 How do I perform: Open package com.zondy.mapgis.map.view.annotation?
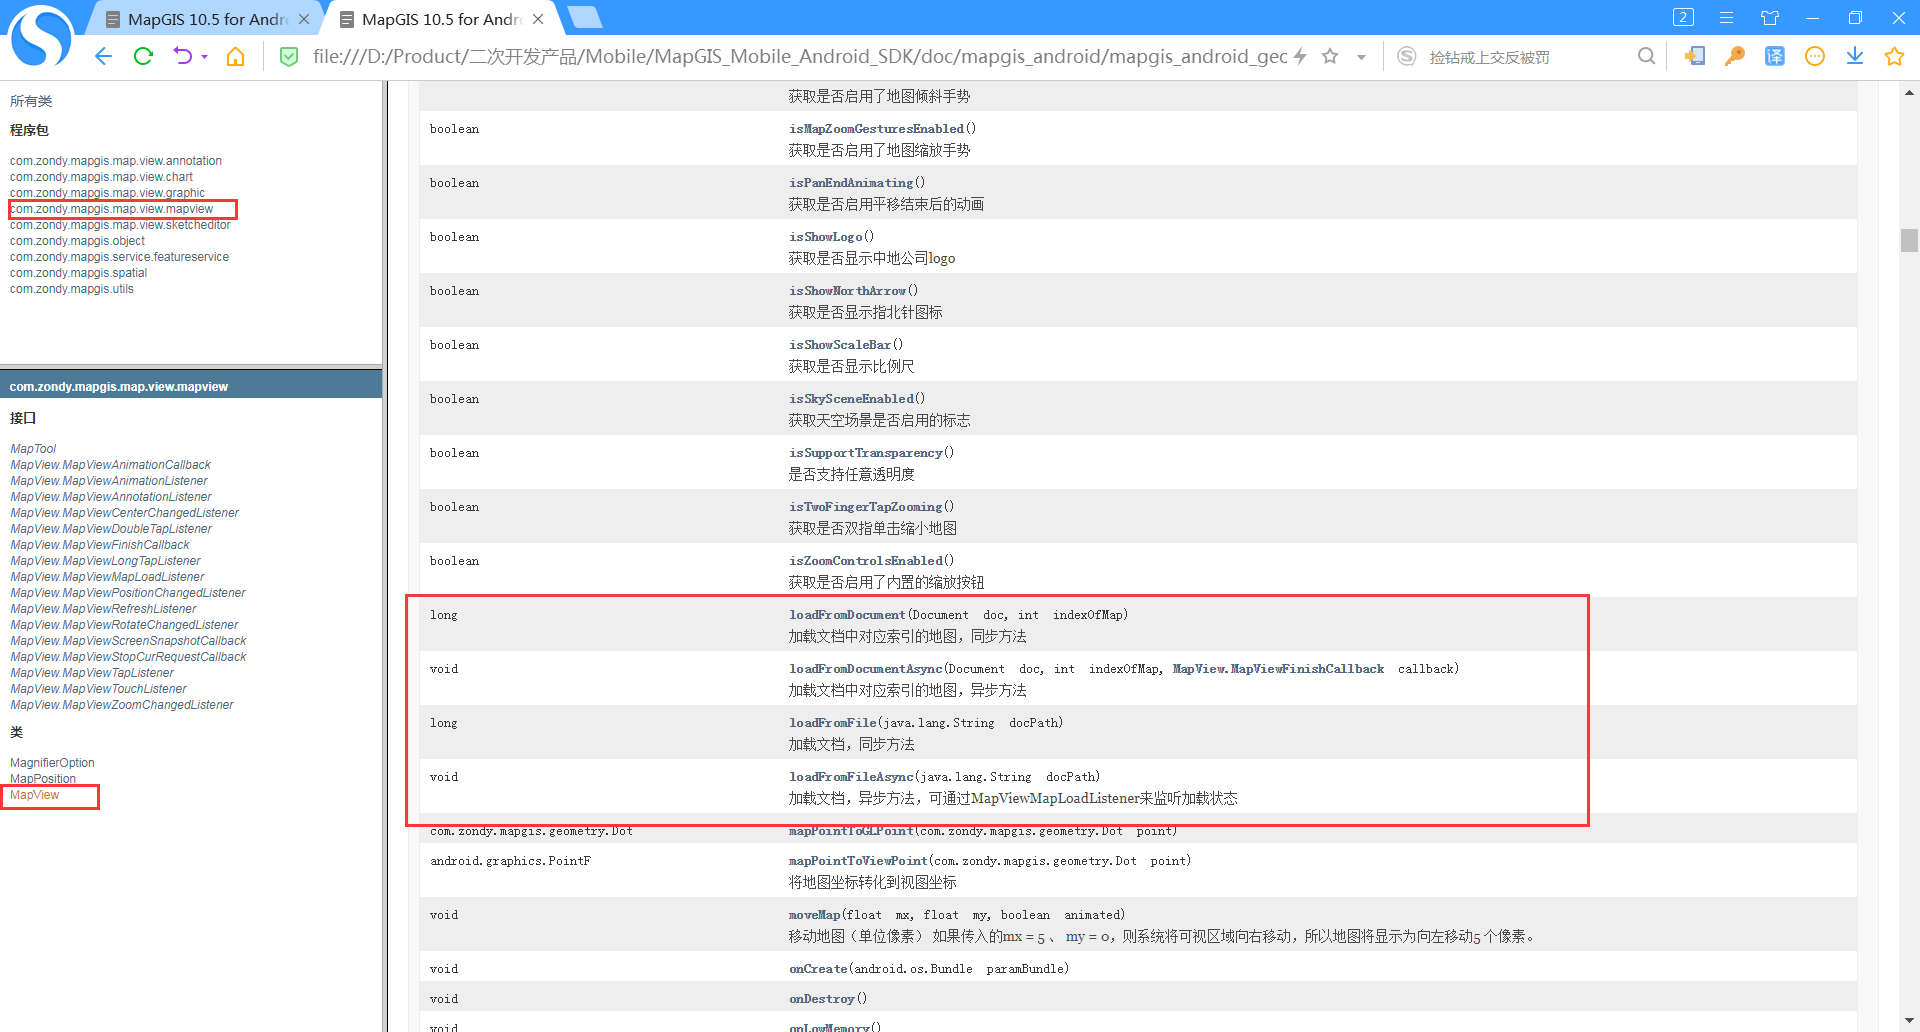(x=116, y=161)
